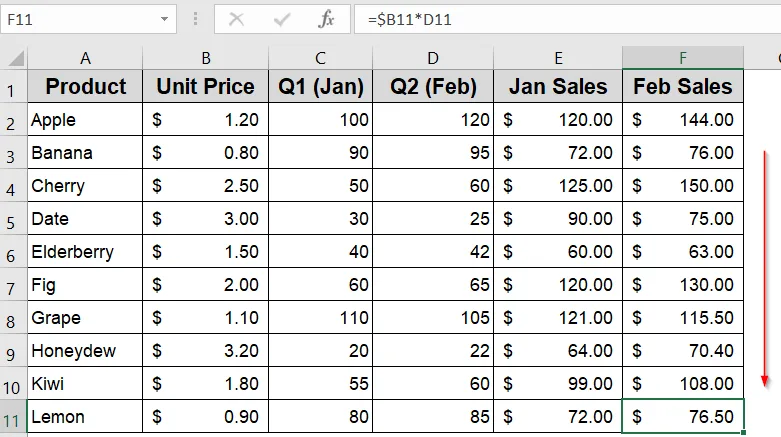
Task: Select the Honeydew cell
Action: [x=85, y=351]
